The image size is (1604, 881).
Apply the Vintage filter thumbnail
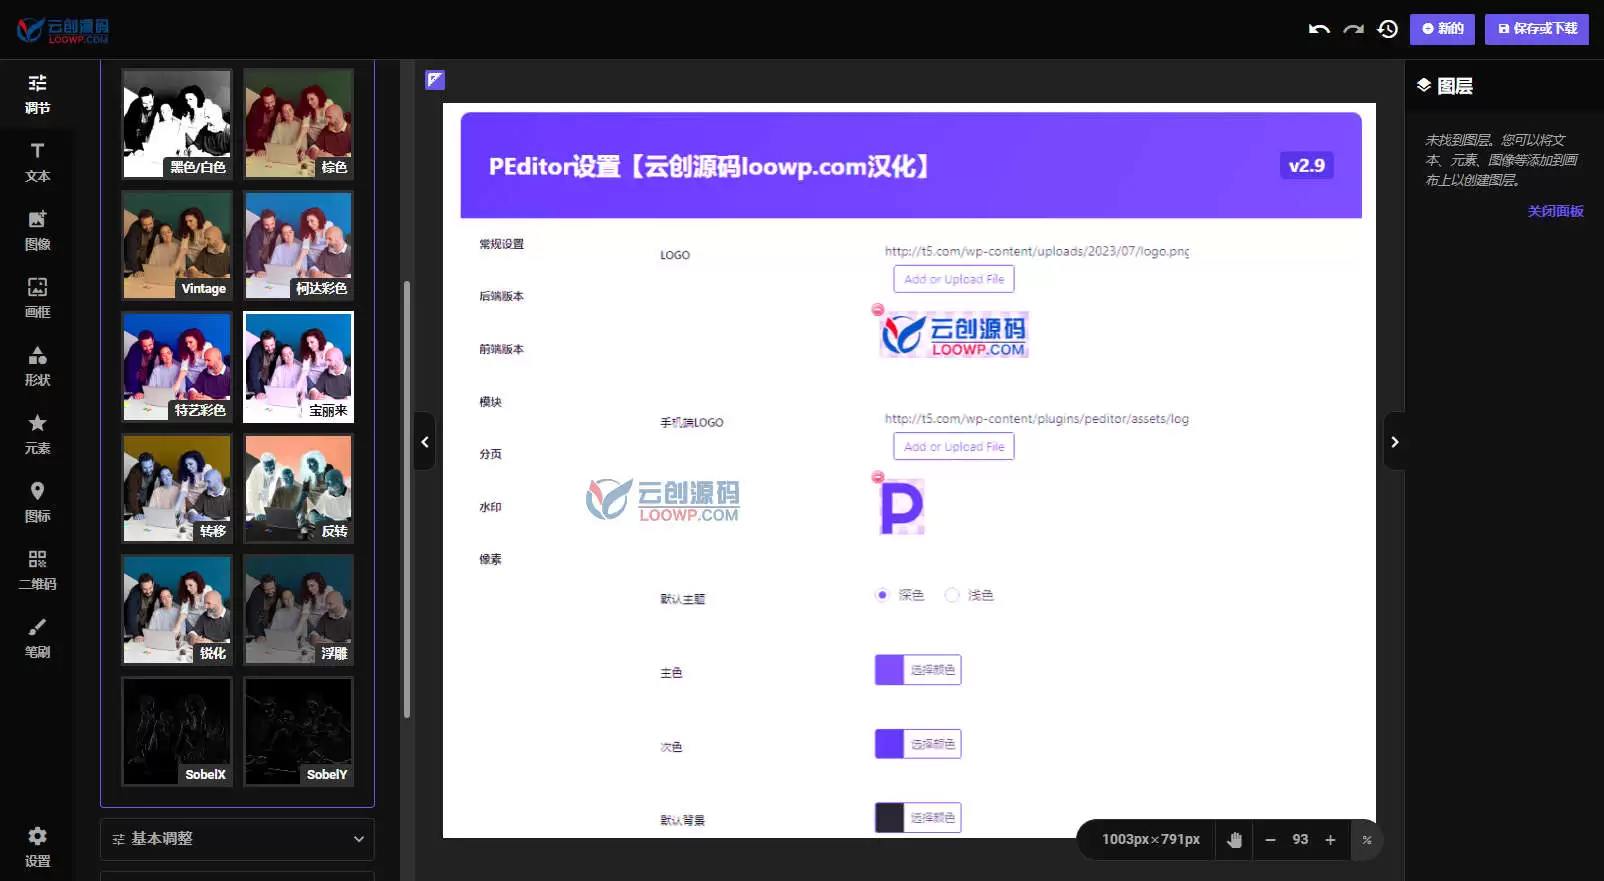tap(177, 245)
